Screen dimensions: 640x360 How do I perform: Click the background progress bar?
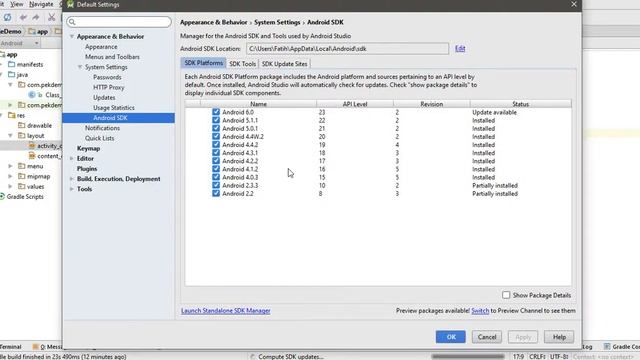point(468,356)
